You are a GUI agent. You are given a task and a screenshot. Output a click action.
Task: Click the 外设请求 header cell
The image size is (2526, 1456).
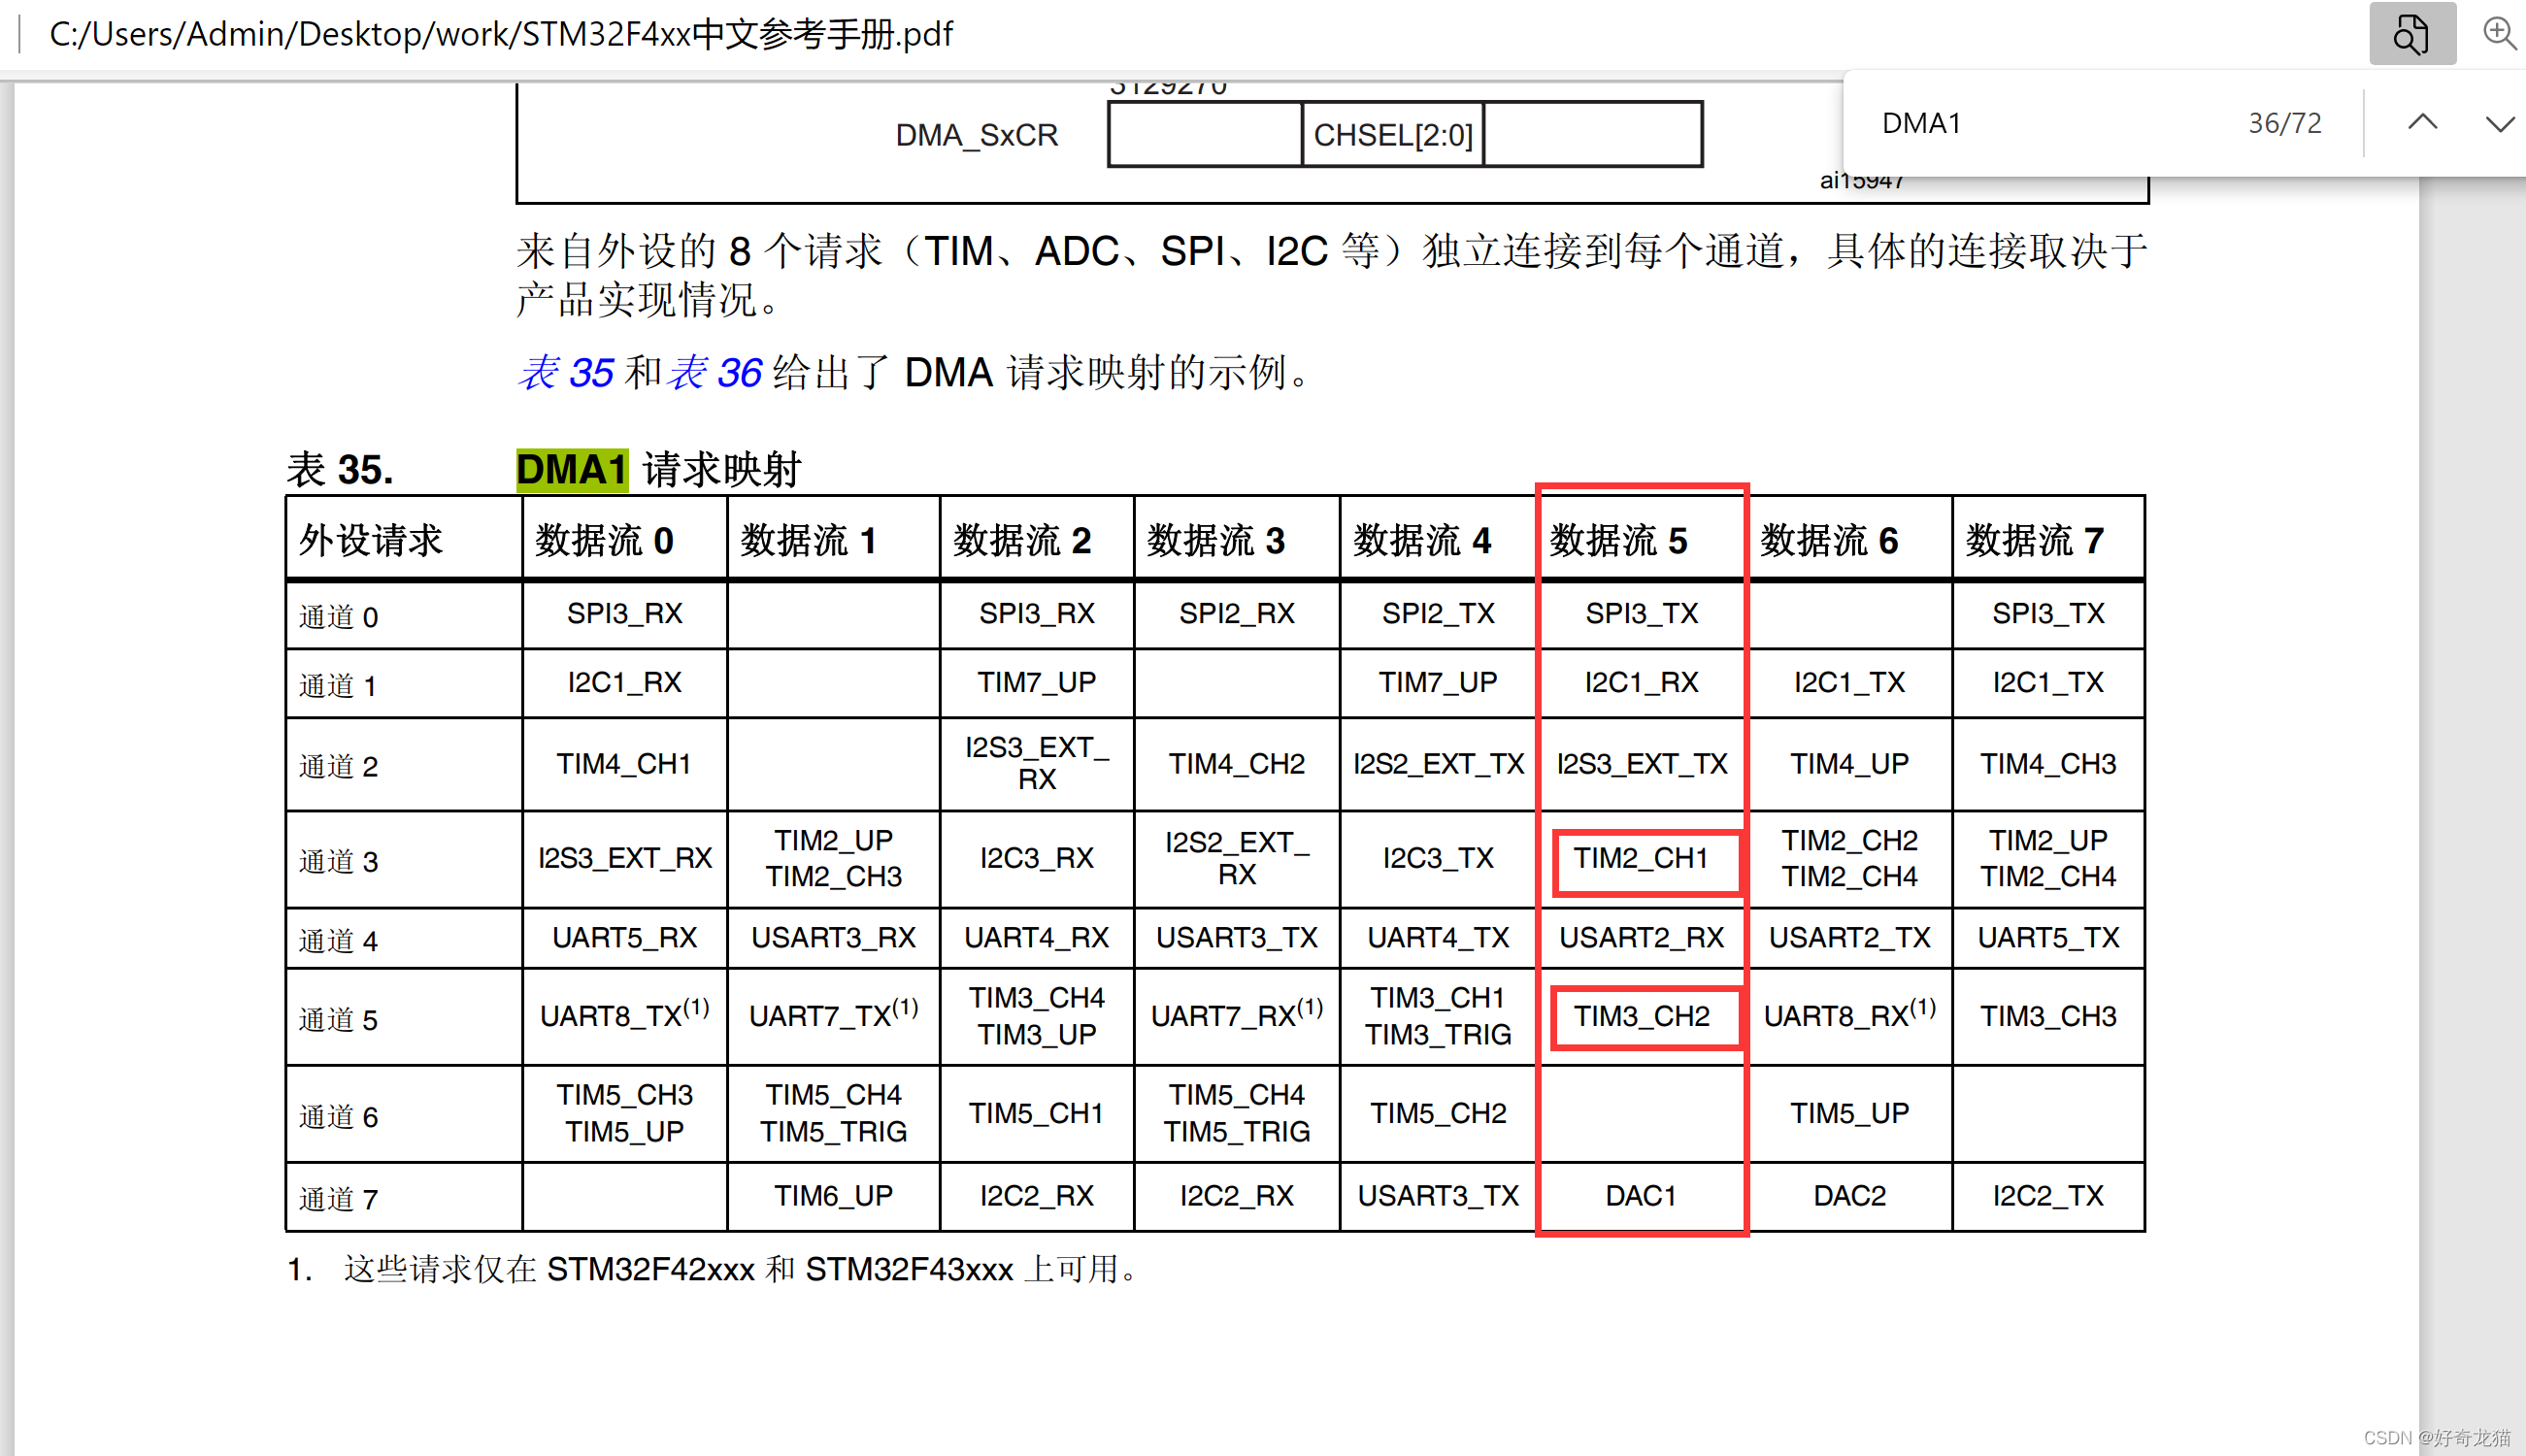tap(371, 541)
